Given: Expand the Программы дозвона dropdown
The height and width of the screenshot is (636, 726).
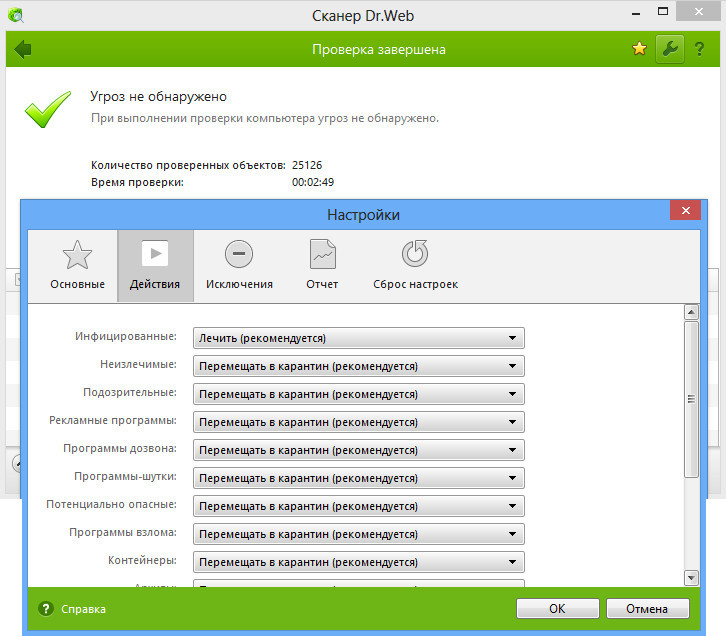Looking at the screenshot, I should tap(359, 450).
